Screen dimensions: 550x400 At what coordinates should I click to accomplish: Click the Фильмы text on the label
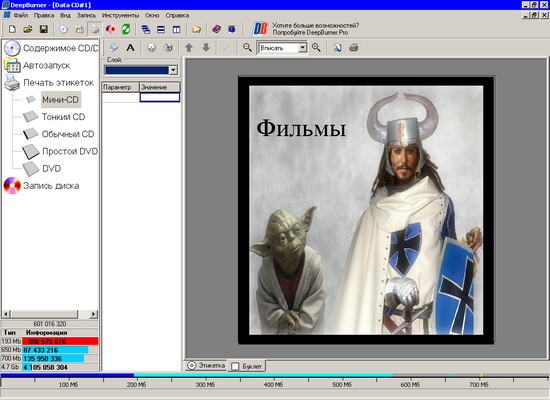[301, 128]
